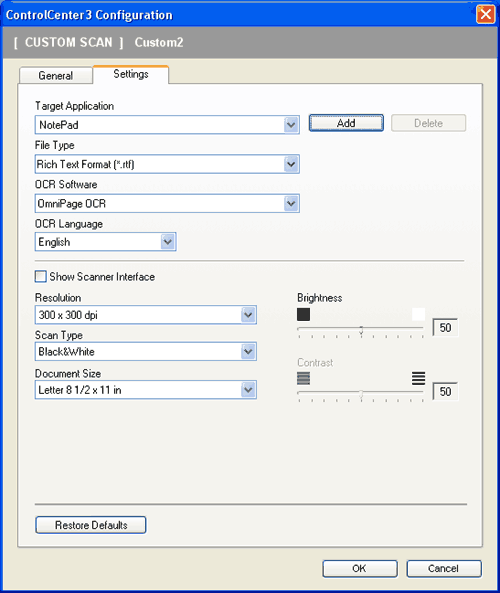Open the OCR Software dropdown
This screenshot has height=593, width=500.
coord(291,203)
